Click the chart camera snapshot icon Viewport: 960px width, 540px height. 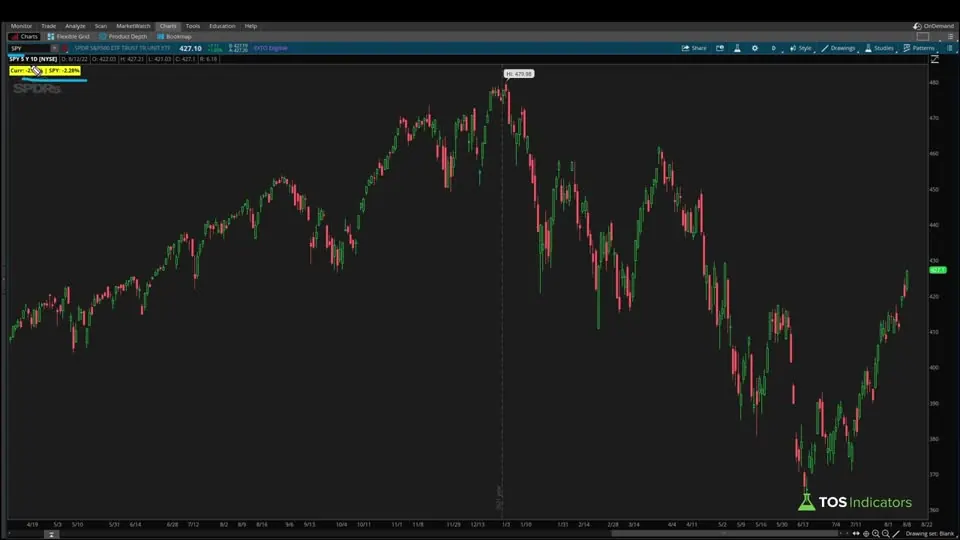pyautogui.click(x=720, y=48)
